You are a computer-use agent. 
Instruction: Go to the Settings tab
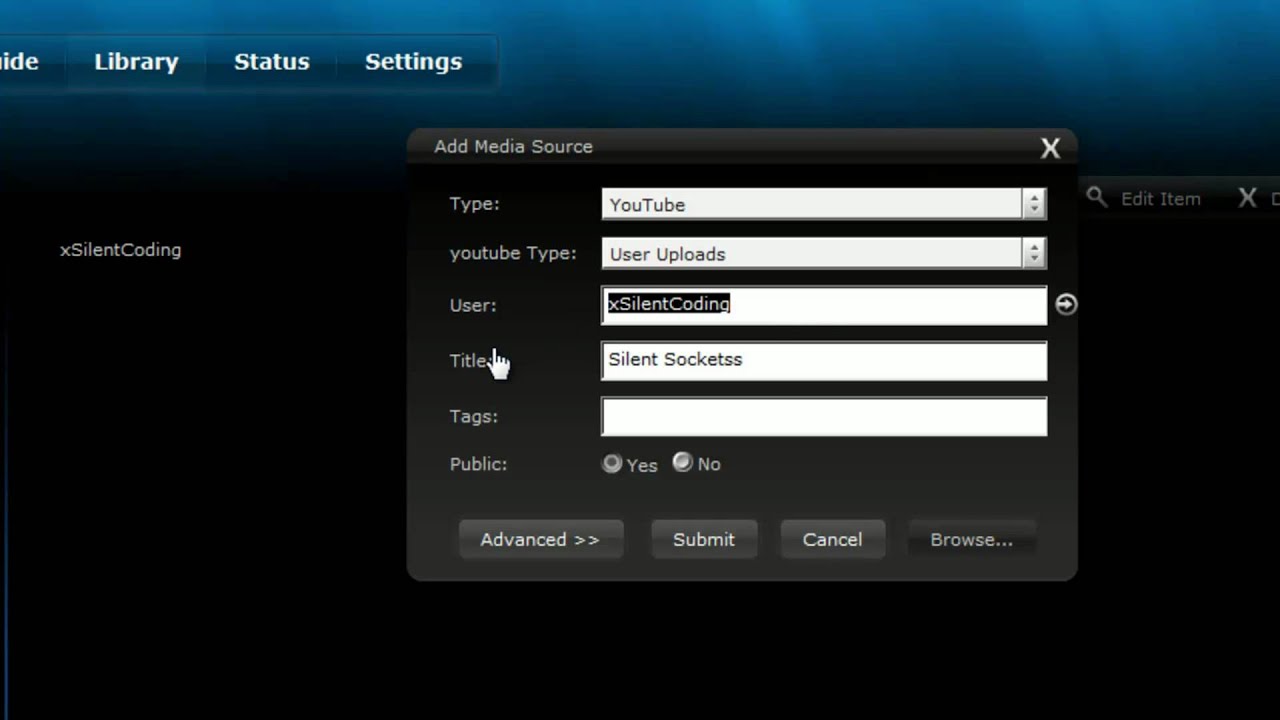(413, 62)
